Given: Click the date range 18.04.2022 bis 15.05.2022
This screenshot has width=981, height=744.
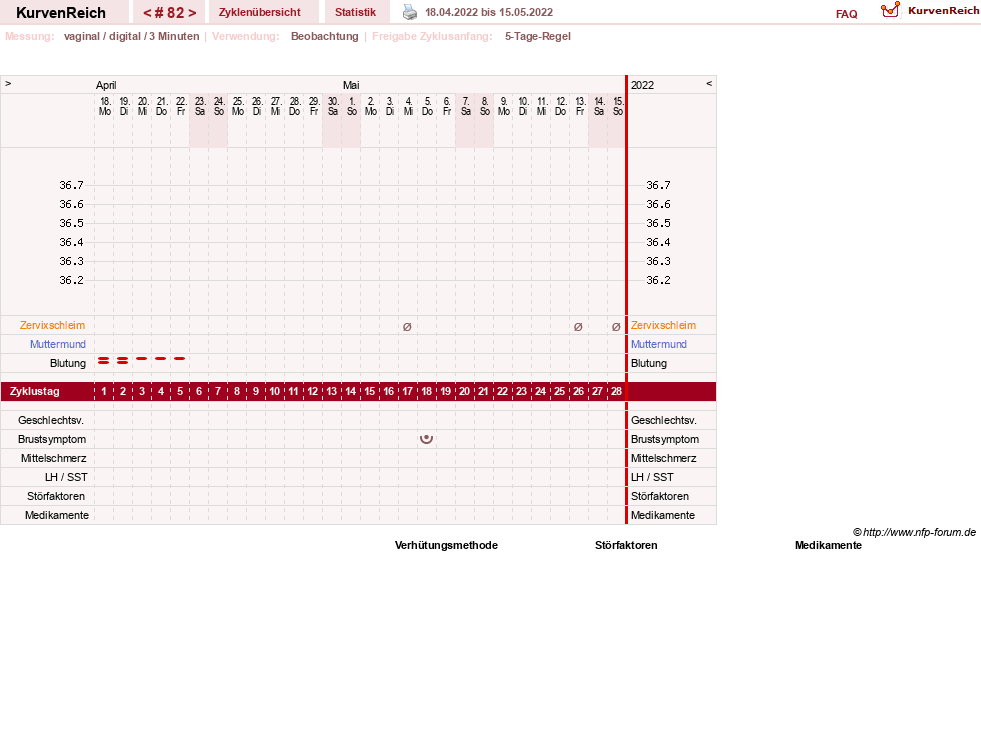Looking at the screenshot, I should [489, 12].
